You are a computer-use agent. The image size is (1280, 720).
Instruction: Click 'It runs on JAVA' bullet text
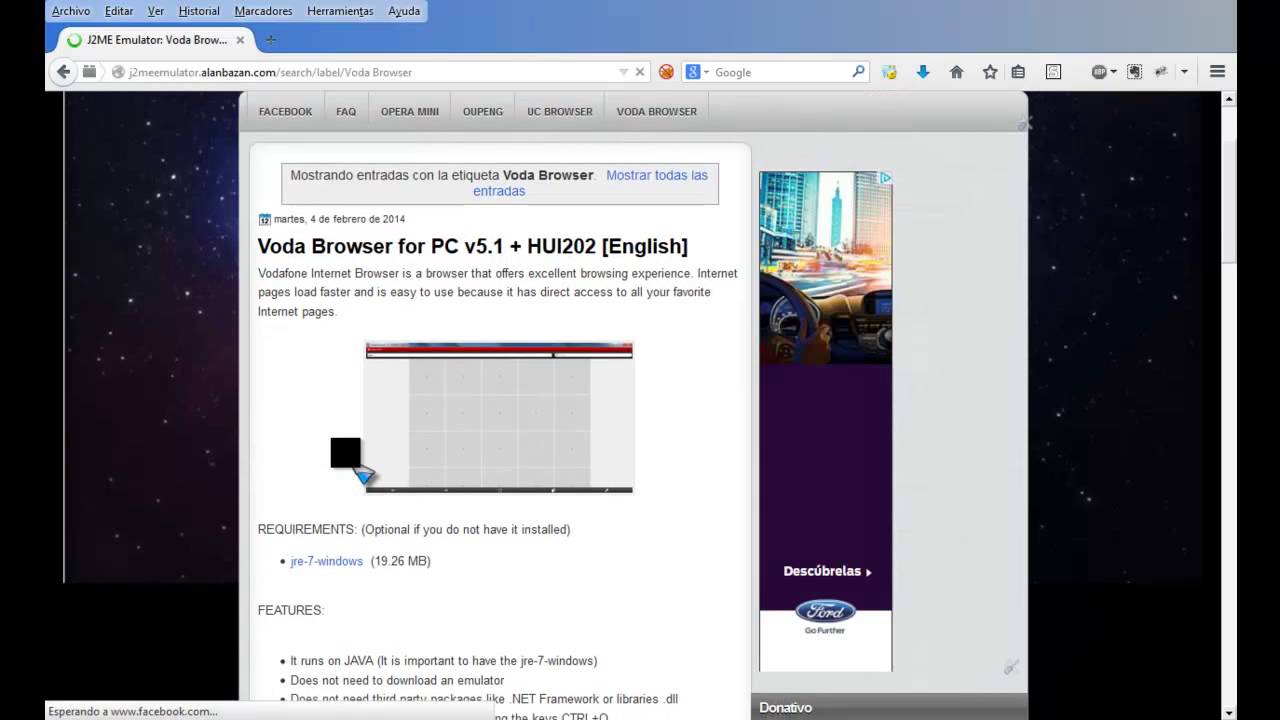click(444, 661)
